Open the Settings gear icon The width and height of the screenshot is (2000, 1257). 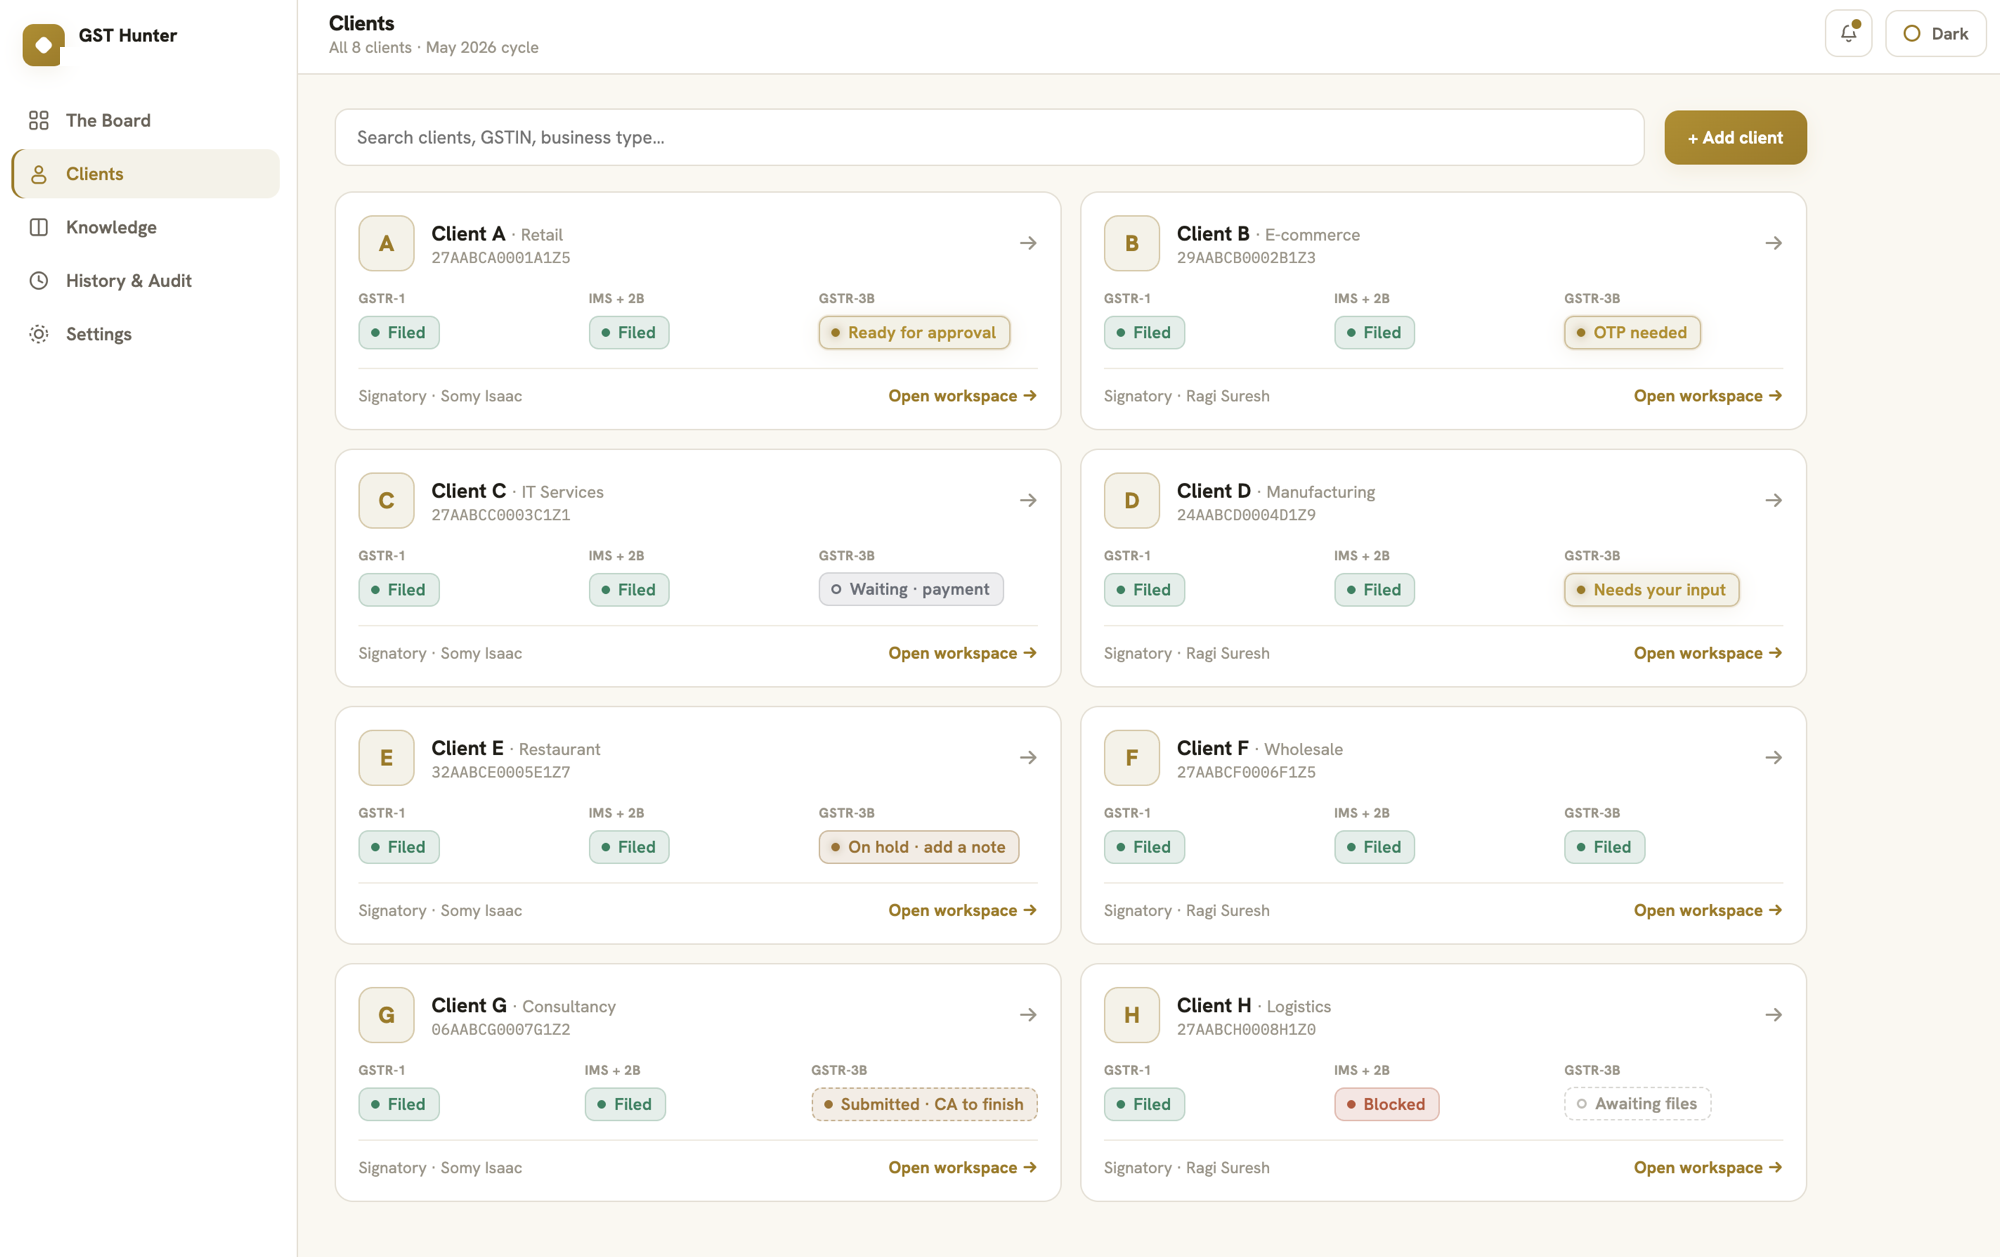click(39, 334)
